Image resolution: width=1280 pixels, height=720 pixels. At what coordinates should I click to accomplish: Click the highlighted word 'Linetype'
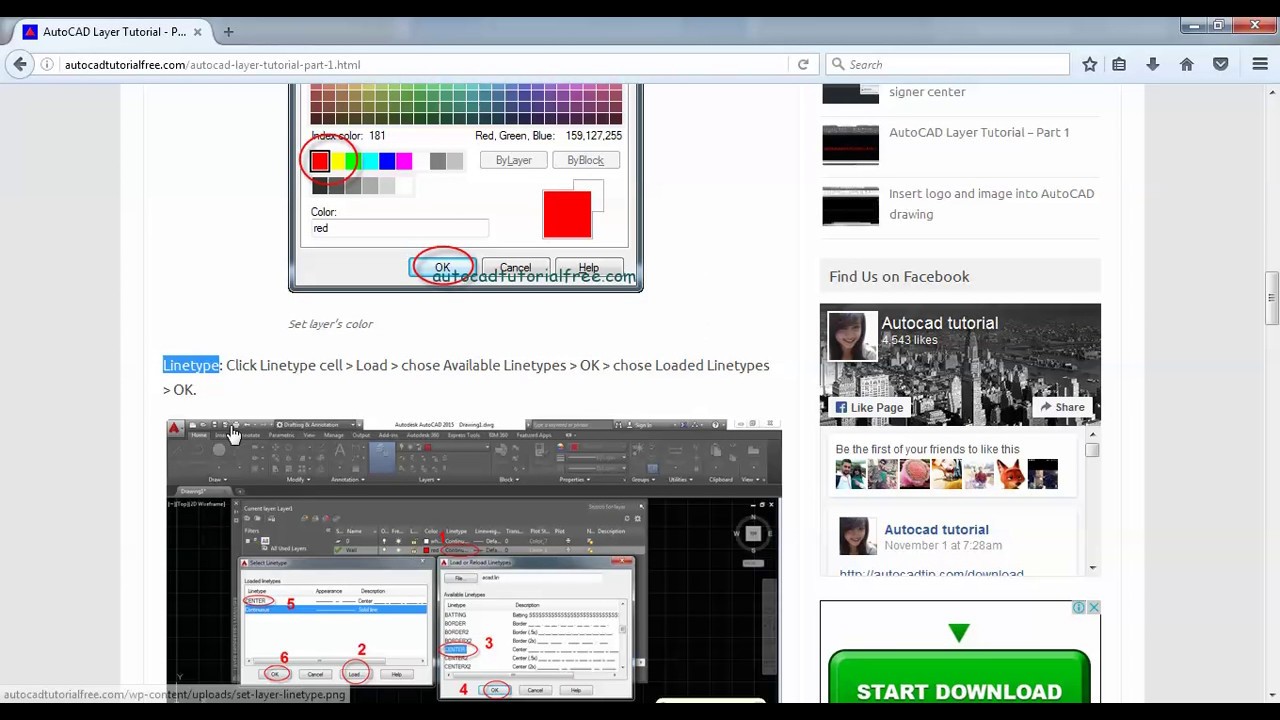pyautogui.click(x=191, y=365)
